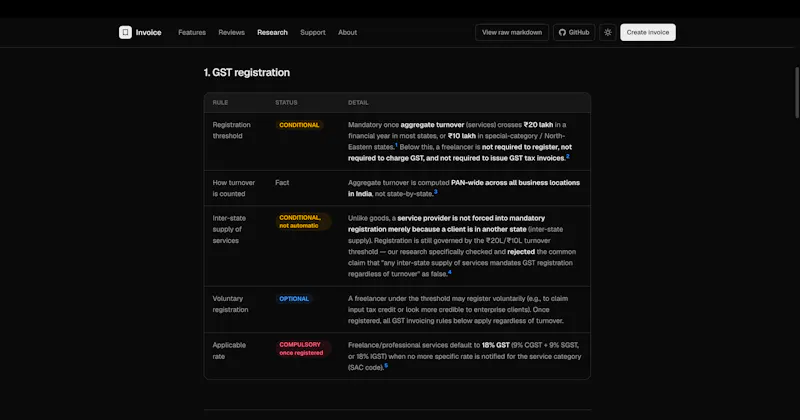This screenshot has height=420, width=800.
Task: Click "PAN-wide across all business locations" text
Action: [515, 183]
